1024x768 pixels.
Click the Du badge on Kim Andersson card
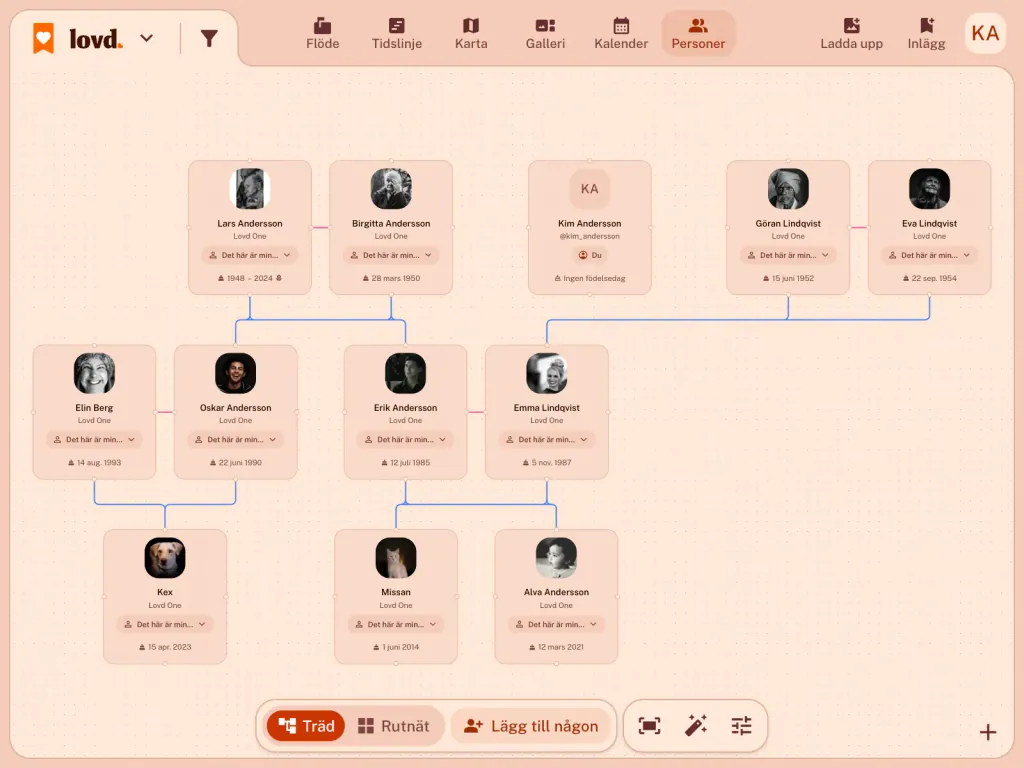click(x=590, y=255)
